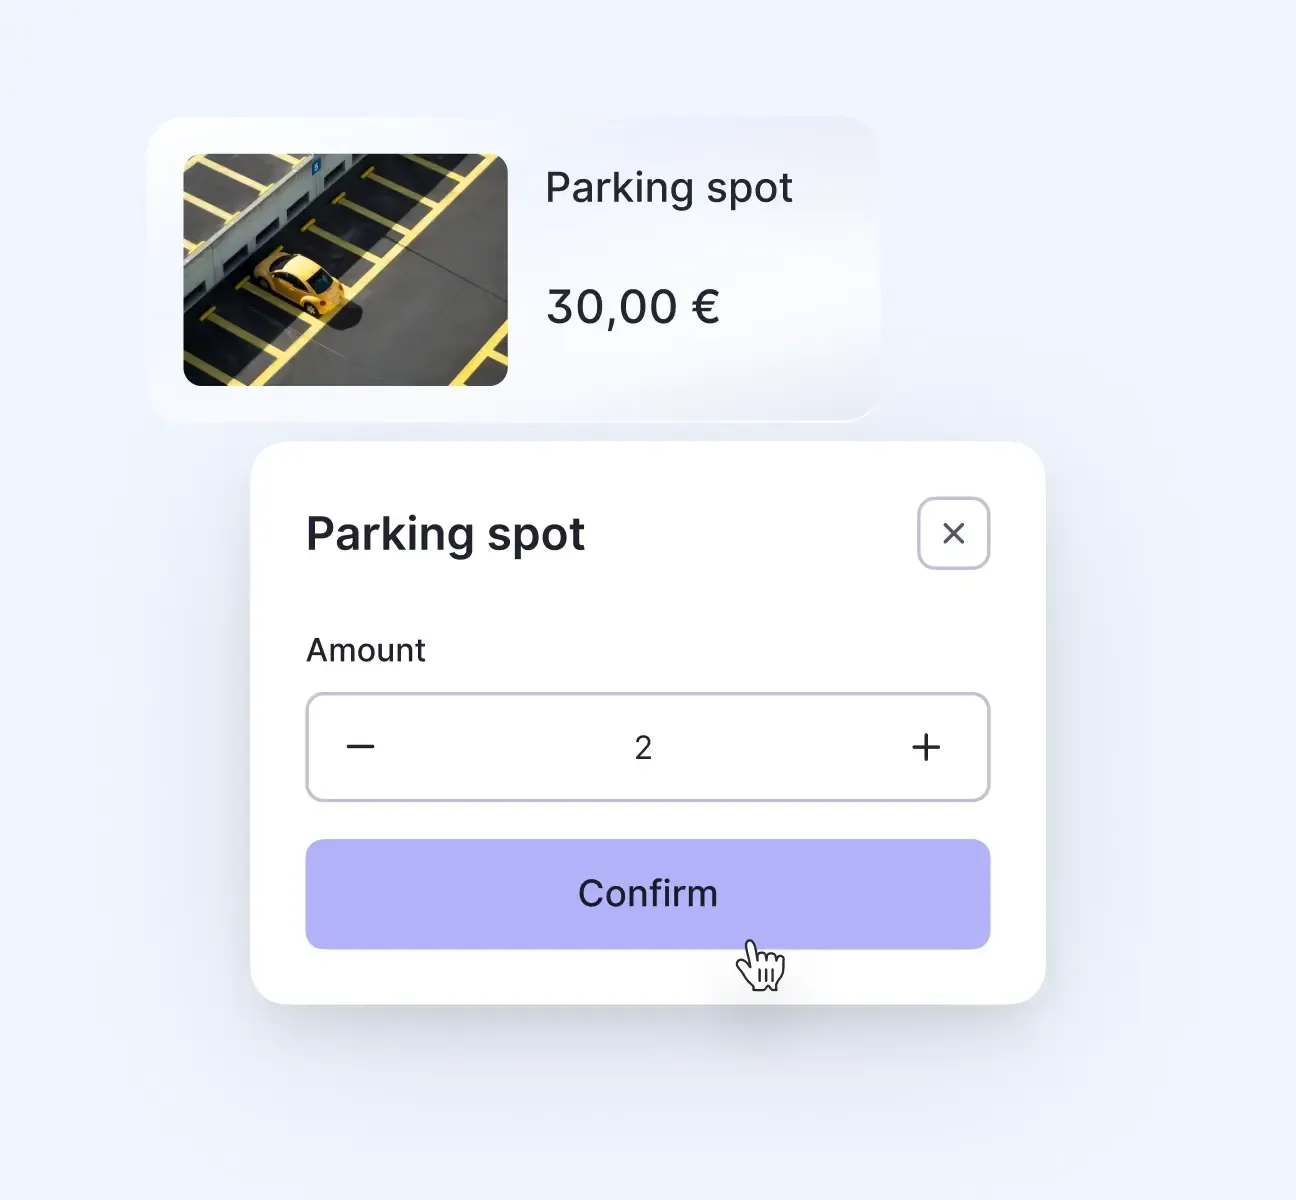Select the parking image inside the card
The width and height of the screenshot is (1296, 1200).
pos(345,268)
